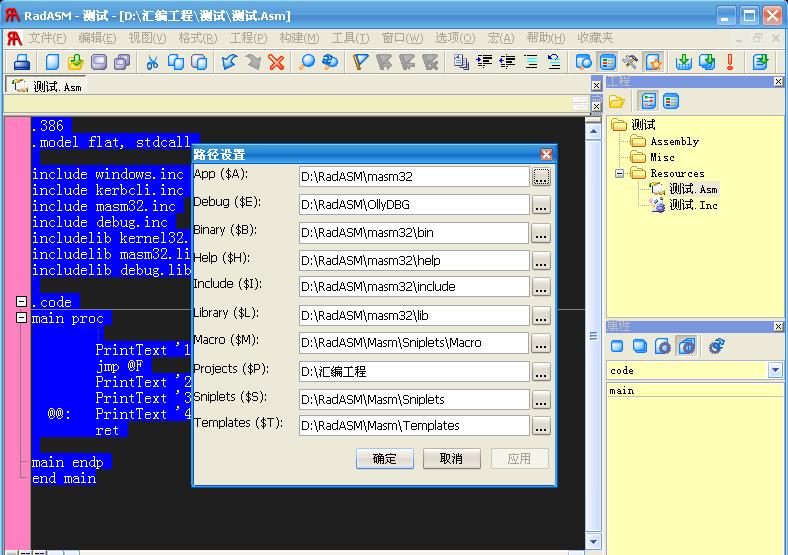Screen dimensions: 788x555
Task: Click the Build toolbar icon
Action: pyautogui.click(x=707, y=62)
